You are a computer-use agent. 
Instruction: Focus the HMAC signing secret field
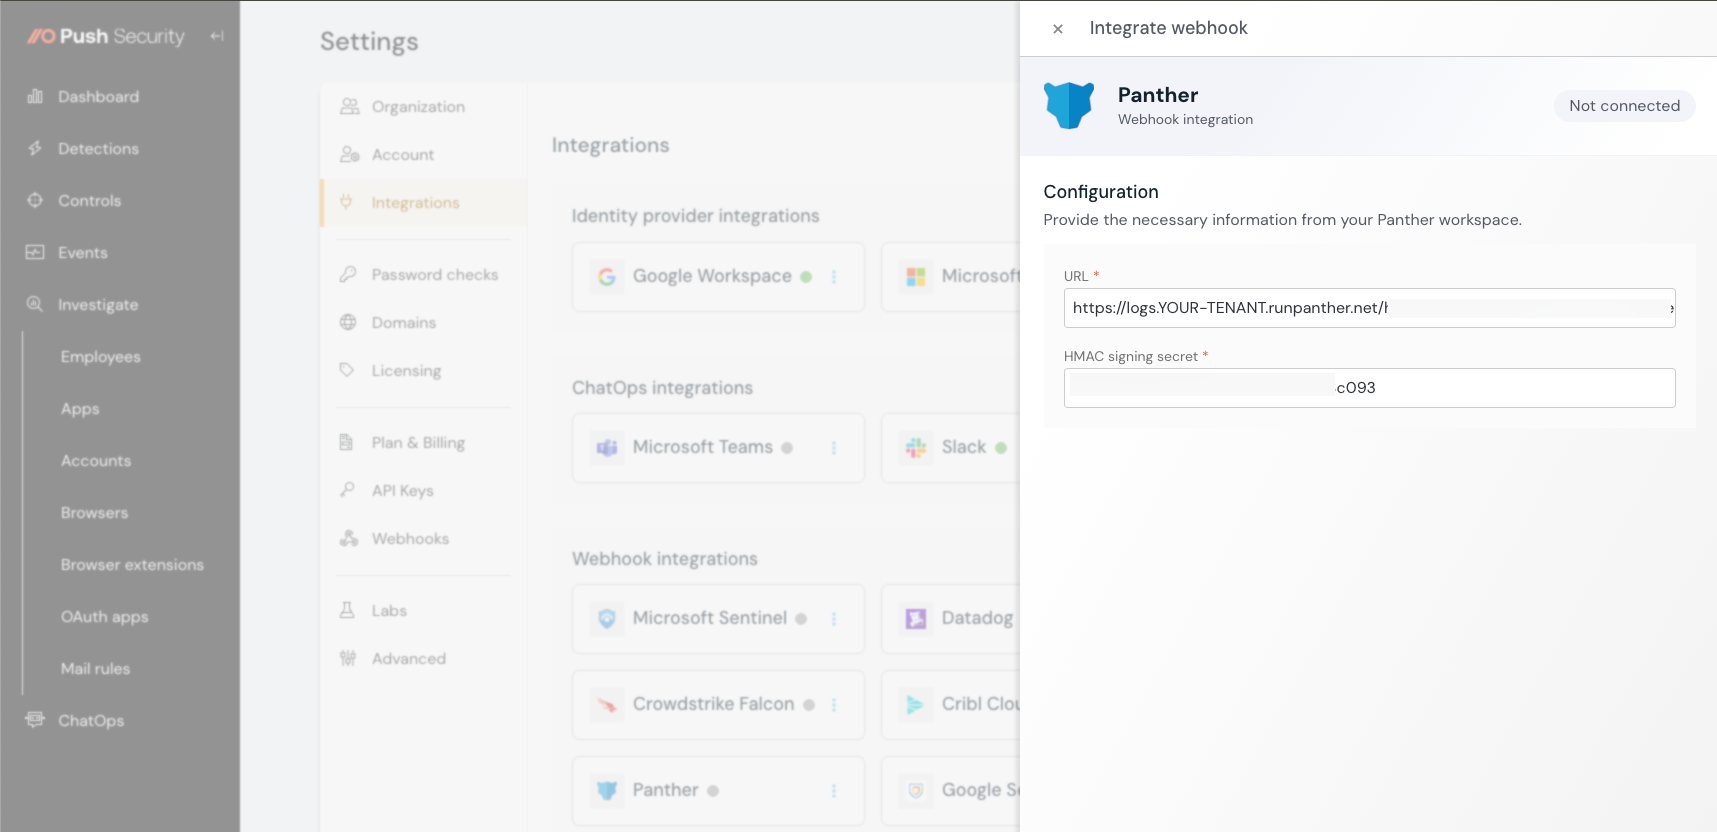pyautogui.click(x=1369, y=388)
